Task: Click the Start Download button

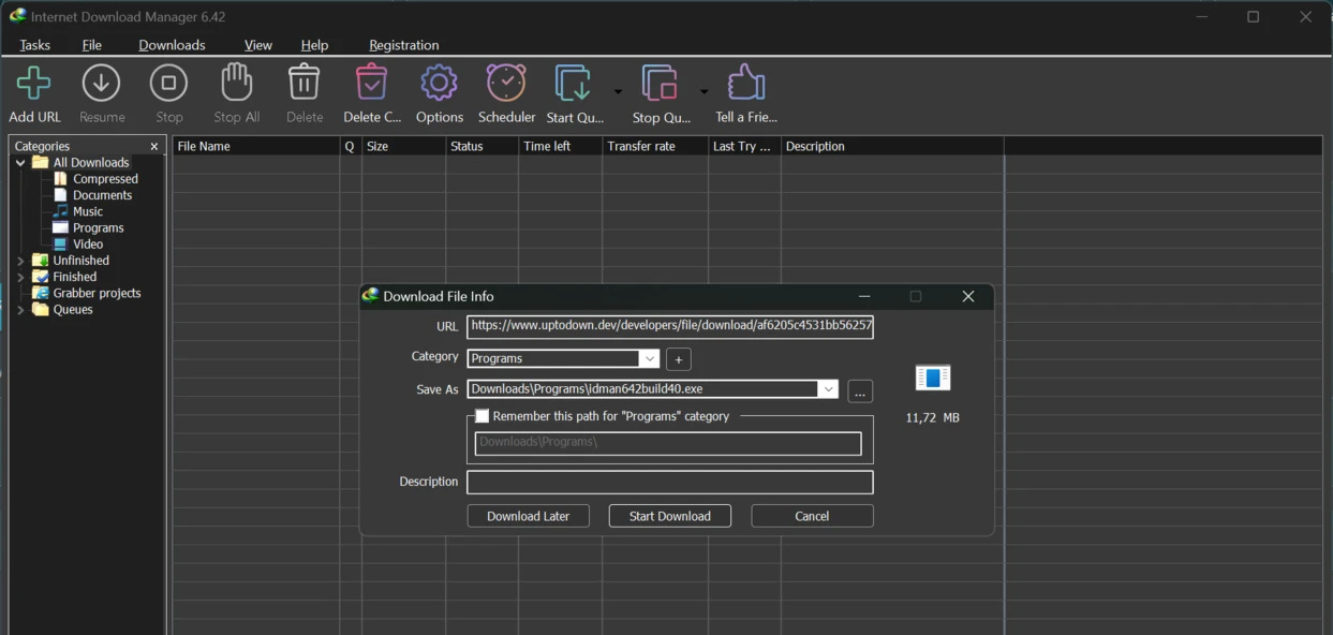Action: coord(670,516)
